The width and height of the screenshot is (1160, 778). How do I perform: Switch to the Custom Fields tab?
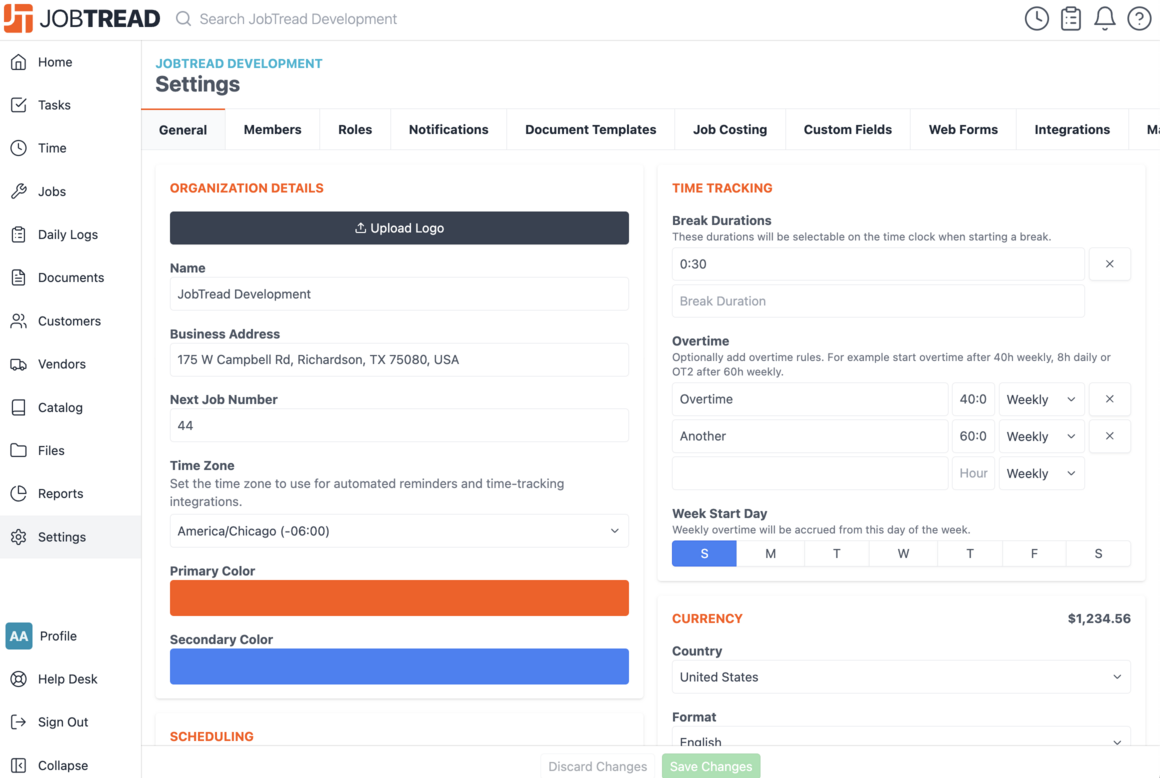tap(848, 129)
